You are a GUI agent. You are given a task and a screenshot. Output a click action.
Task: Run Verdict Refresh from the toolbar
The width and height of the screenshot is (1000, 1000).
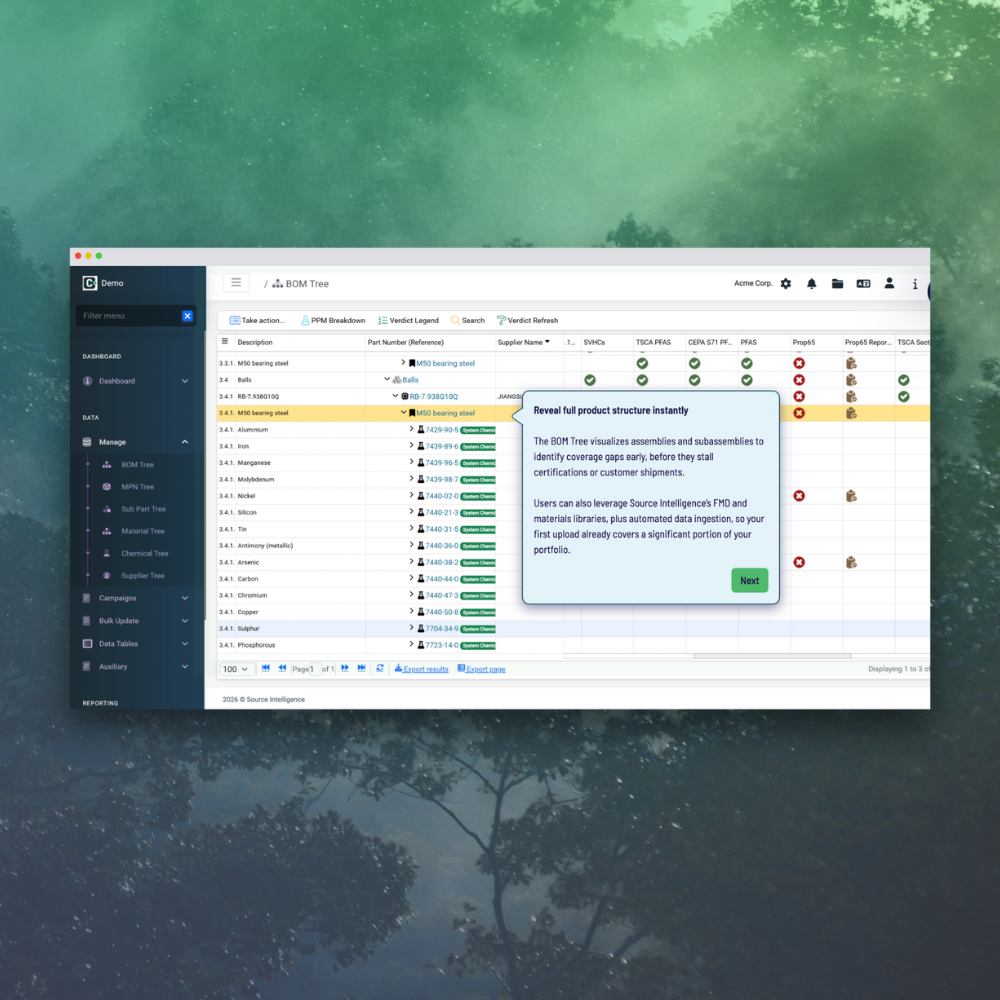pos(527,320)
